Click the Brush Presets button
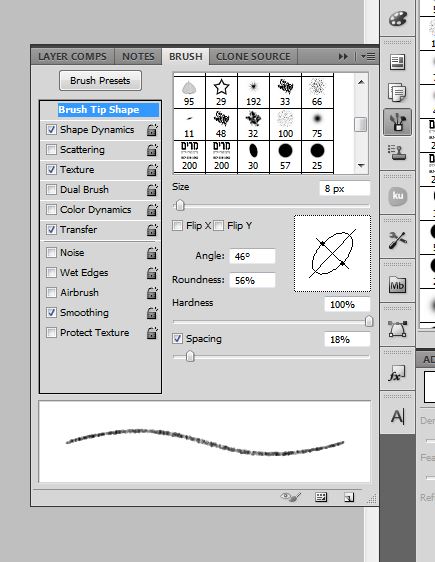 [100, 81]
